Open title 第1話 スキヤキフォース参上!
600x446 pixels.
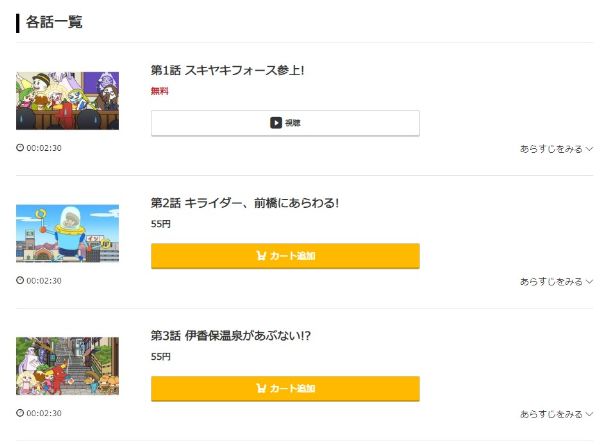click(227, 70)
